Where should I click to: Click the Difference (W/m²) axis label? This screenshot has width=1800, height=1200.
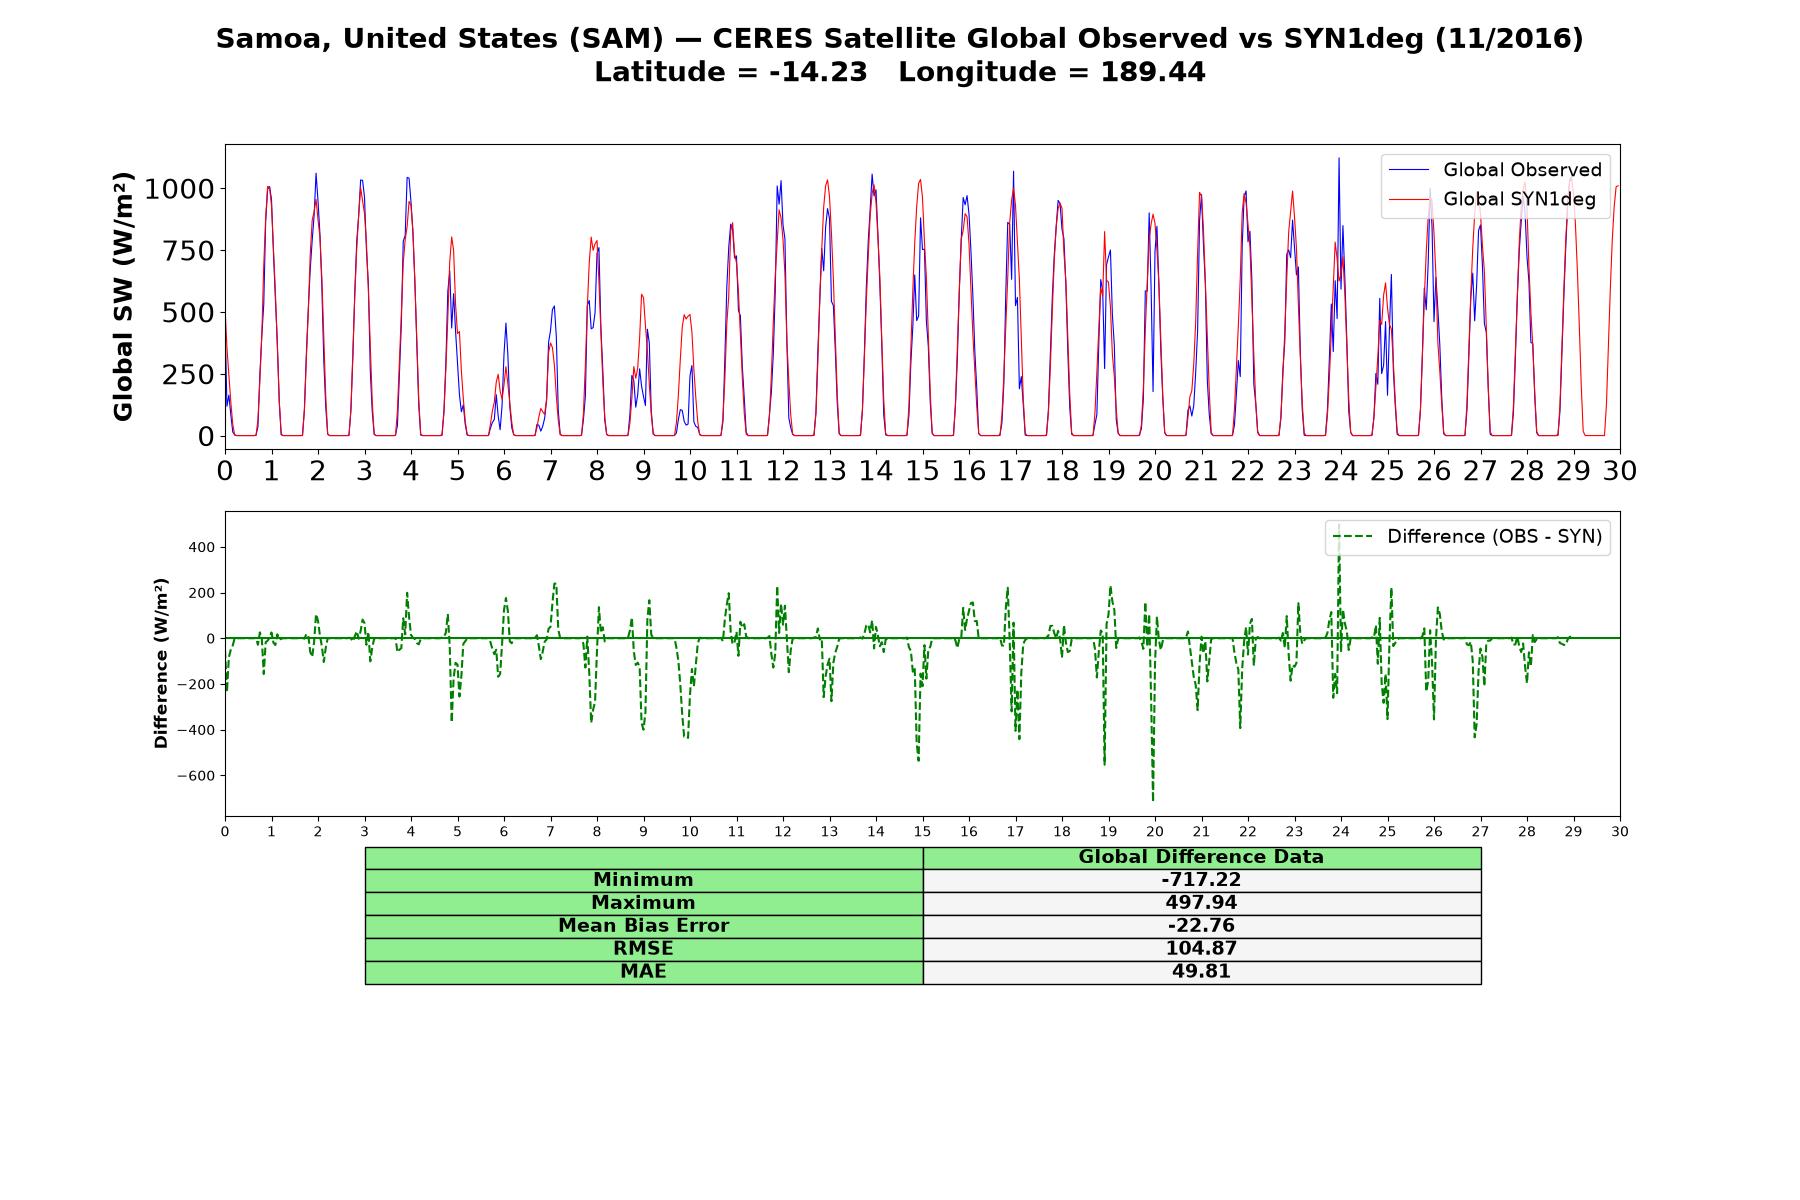click(x=161, y=663)
